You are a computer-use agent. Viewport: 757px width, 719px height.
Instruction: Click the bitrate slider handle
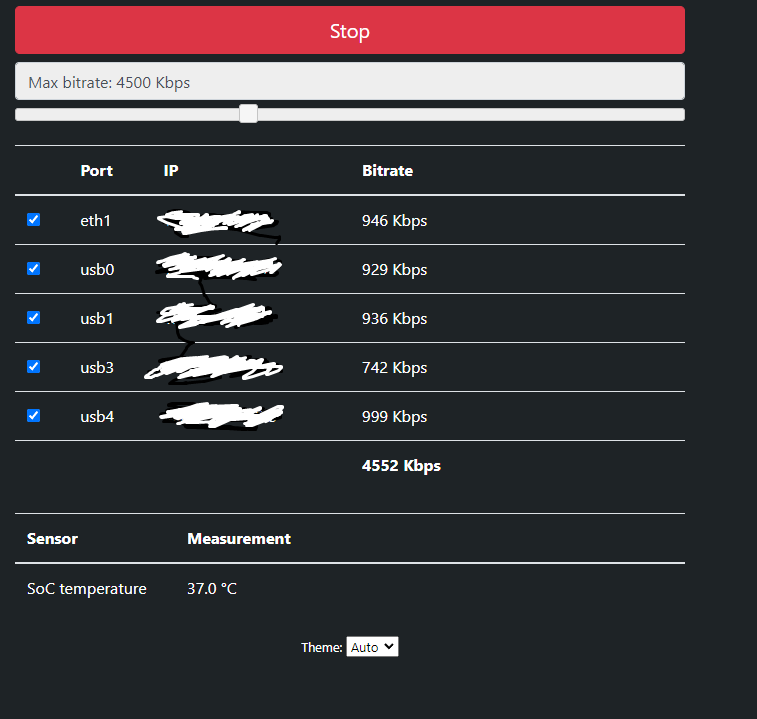(249, 114)
